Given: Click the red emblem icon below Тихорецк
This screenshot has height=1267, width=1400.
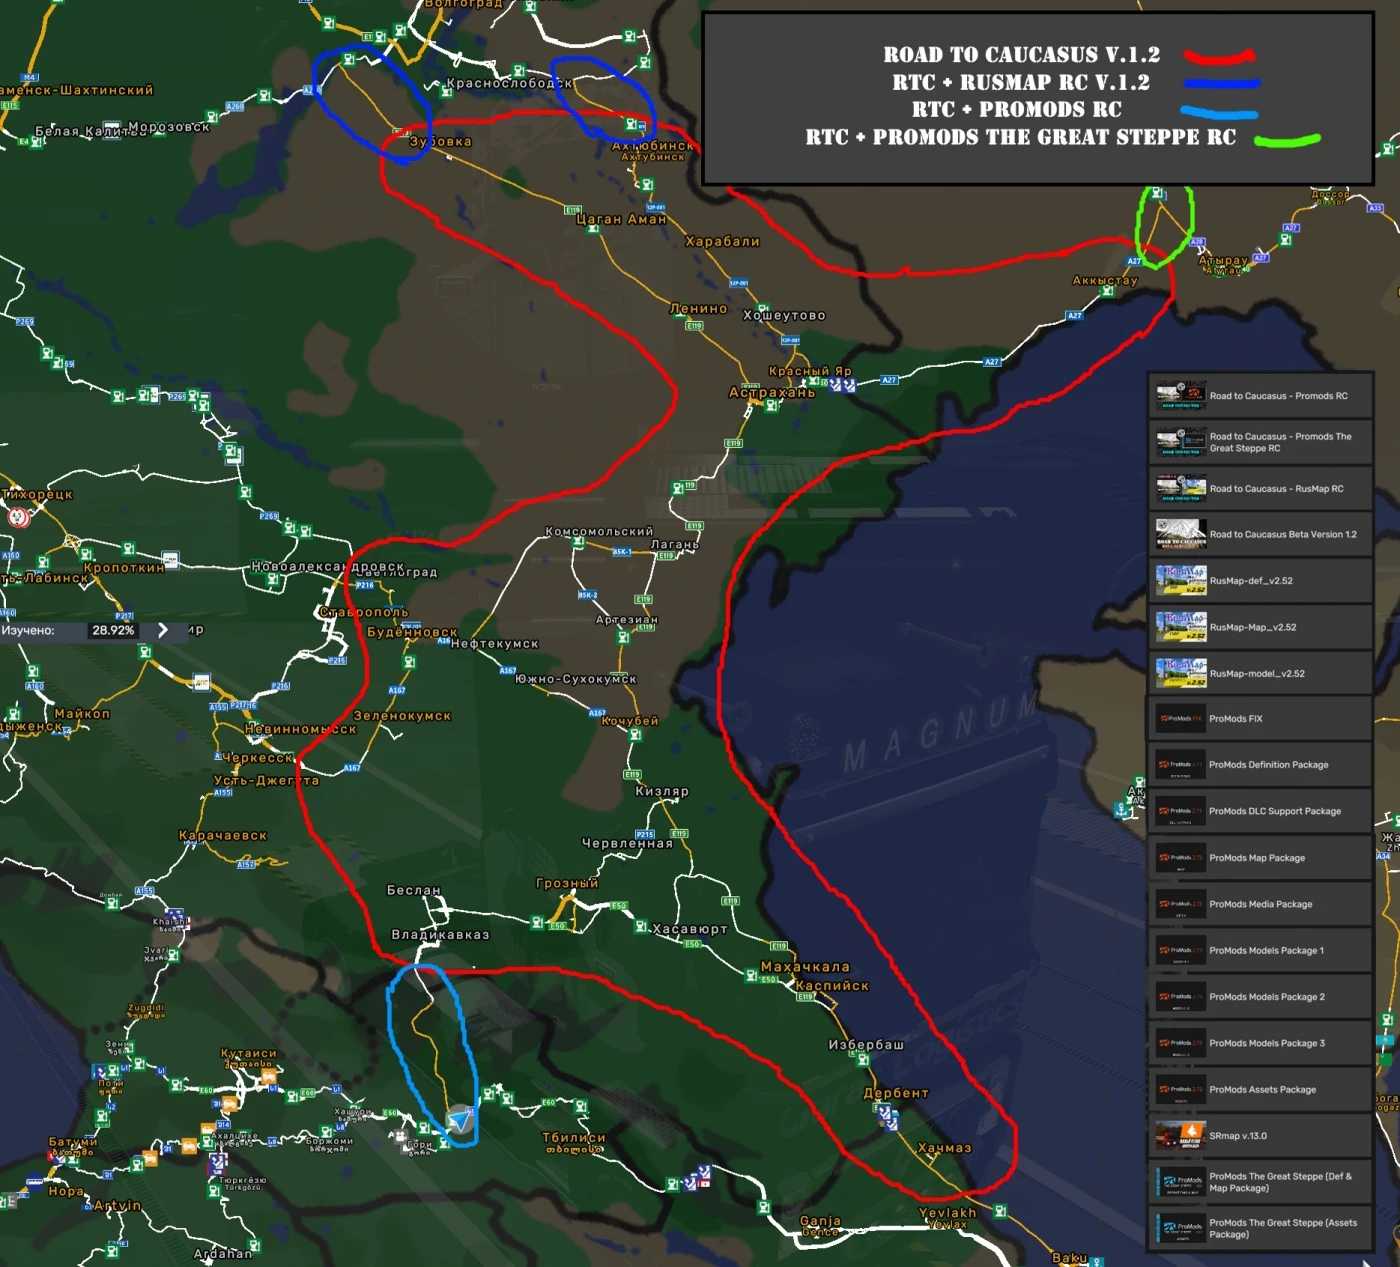Looking at the screenshot, I should (19, 517).
